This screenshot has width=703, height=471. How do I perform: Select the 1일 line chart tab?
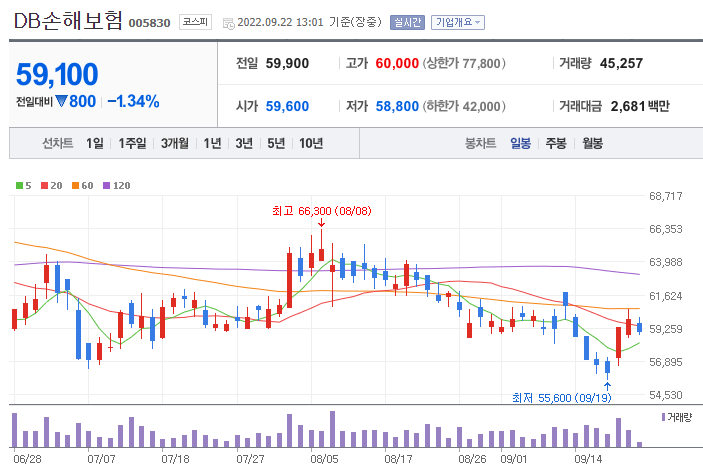pyautogui.click(x=95, y=143)
